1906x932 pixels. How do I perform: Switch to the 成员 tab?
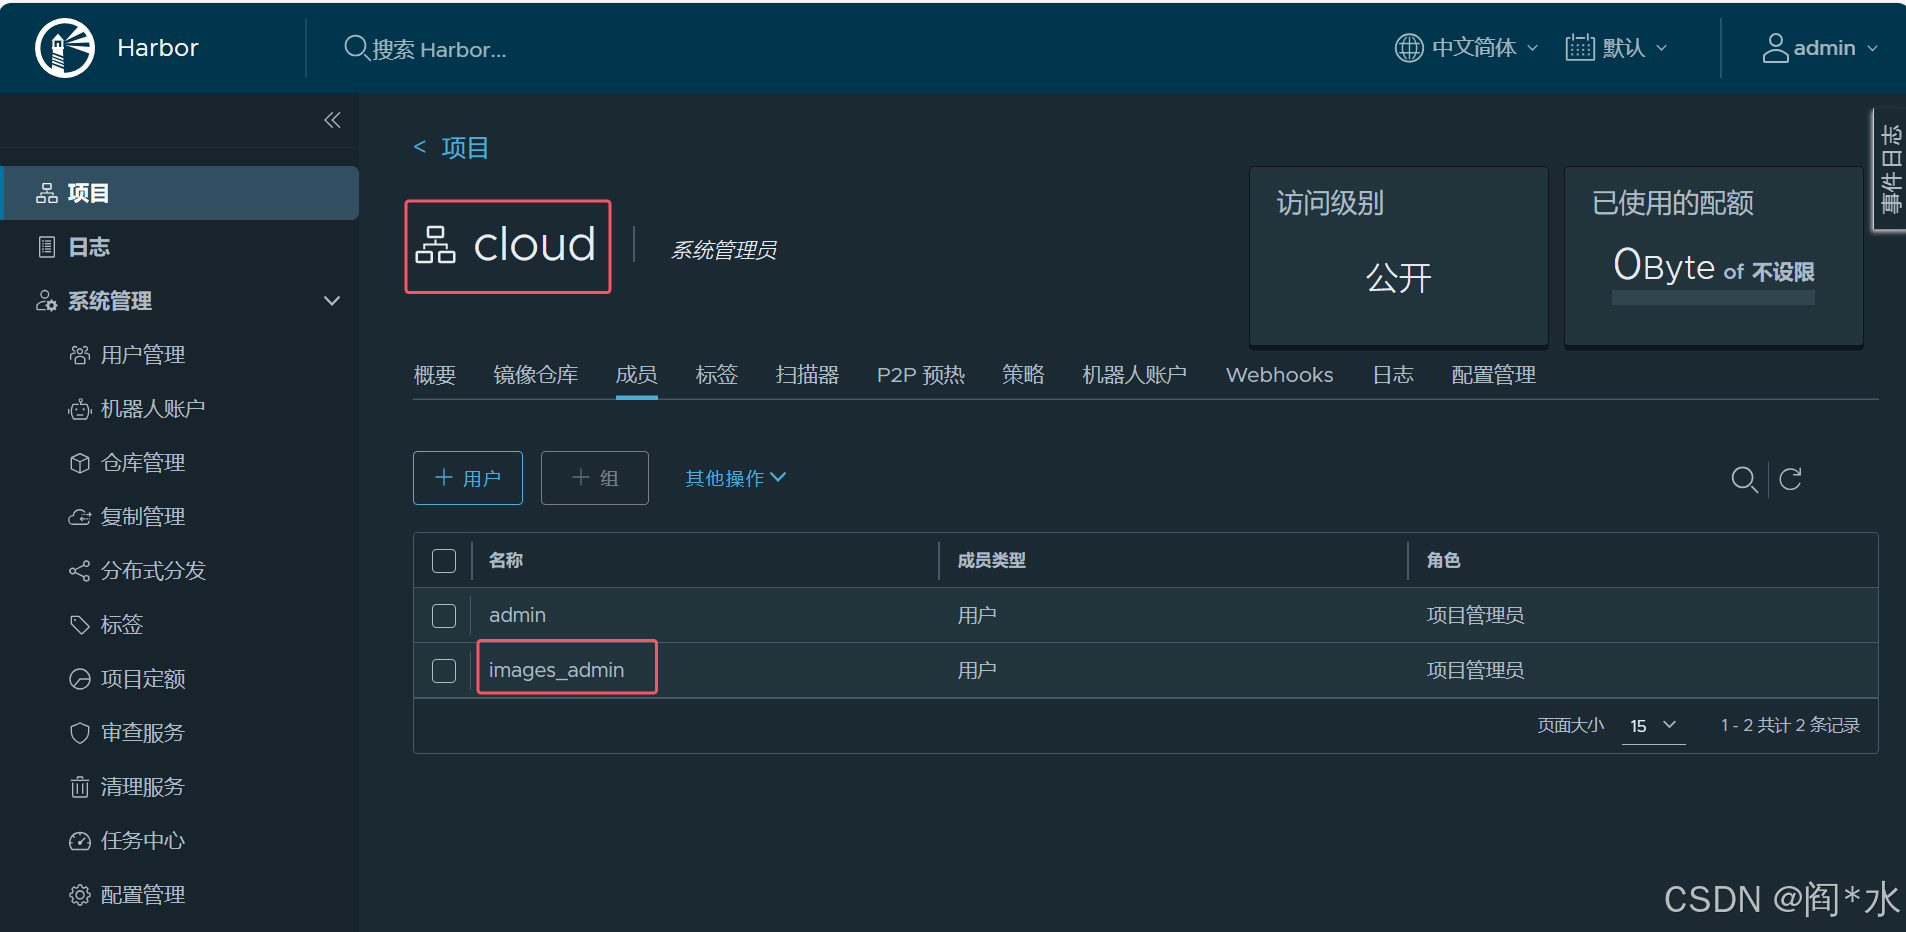637,375
